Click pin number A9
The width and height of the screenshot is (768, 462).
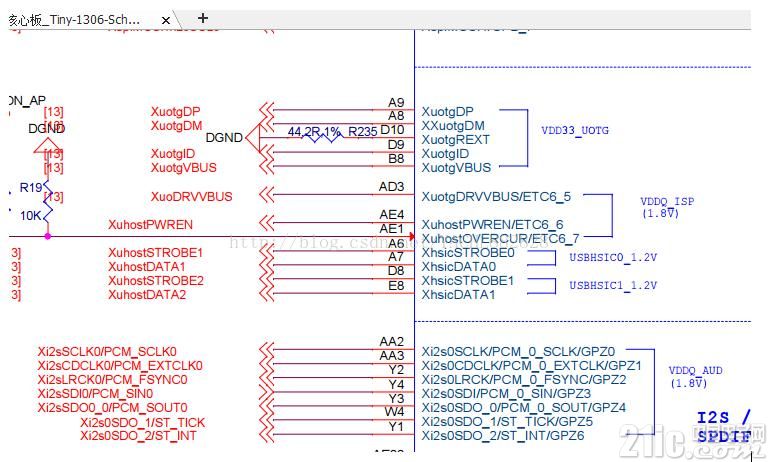pyautogui.click(x=396, y=102)
